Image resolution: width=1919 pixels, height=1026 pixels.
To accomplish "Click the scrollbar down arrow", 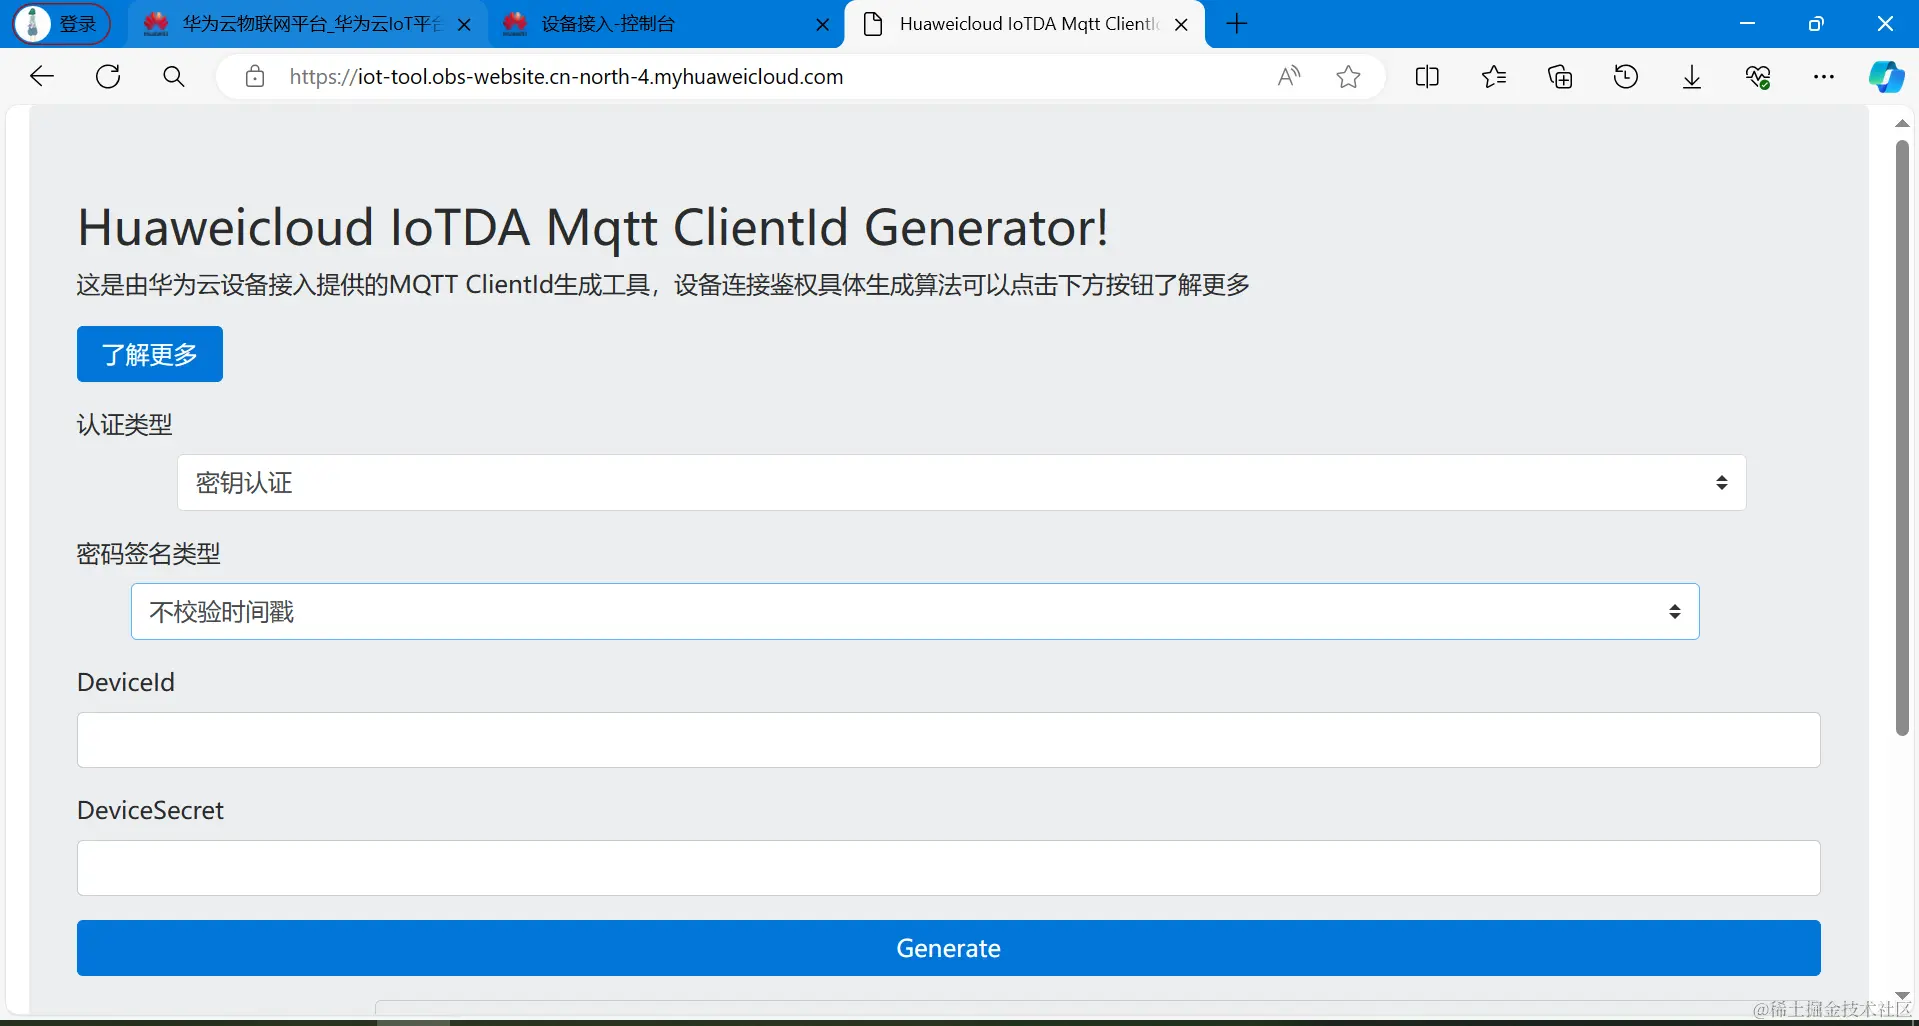I will pos(1902,995).
